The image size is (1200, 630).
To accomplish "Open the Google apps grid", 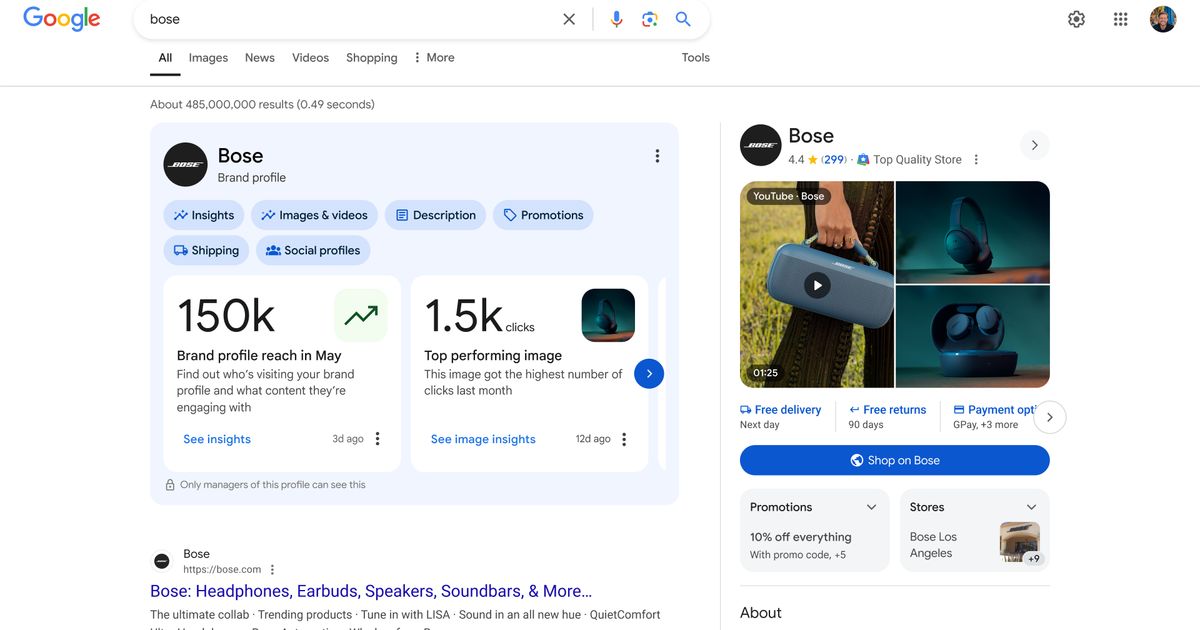I will [x=1120, y=19].
